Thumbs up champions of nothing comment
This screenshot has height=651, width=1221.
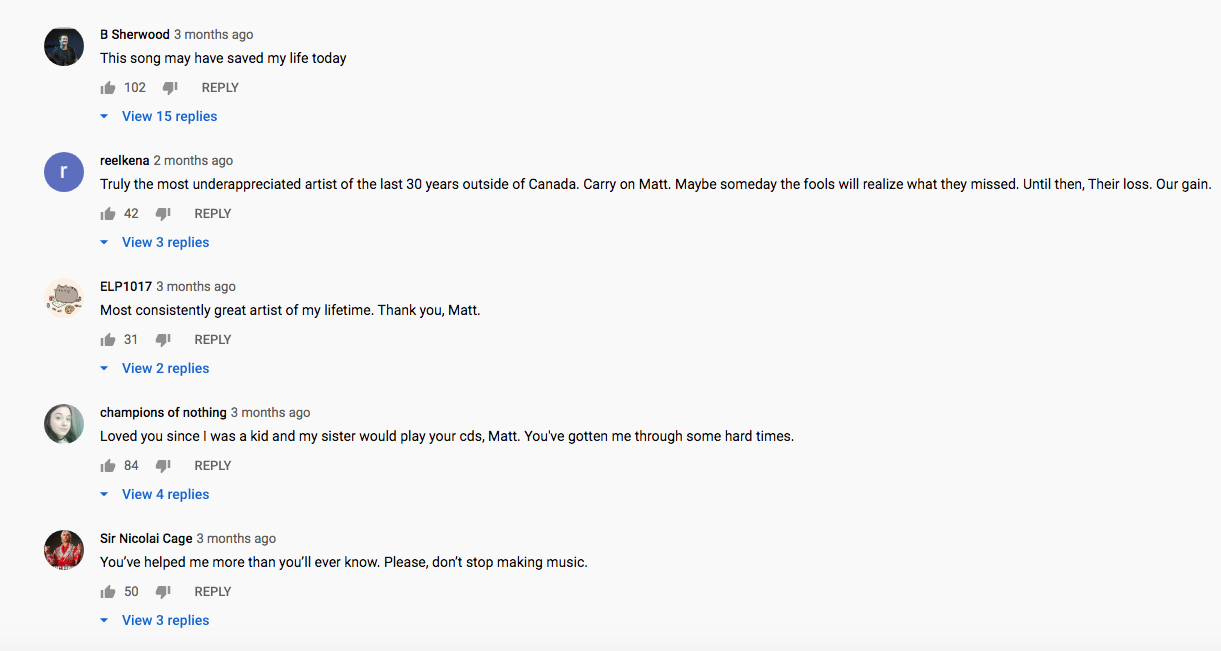pos(108,466)
